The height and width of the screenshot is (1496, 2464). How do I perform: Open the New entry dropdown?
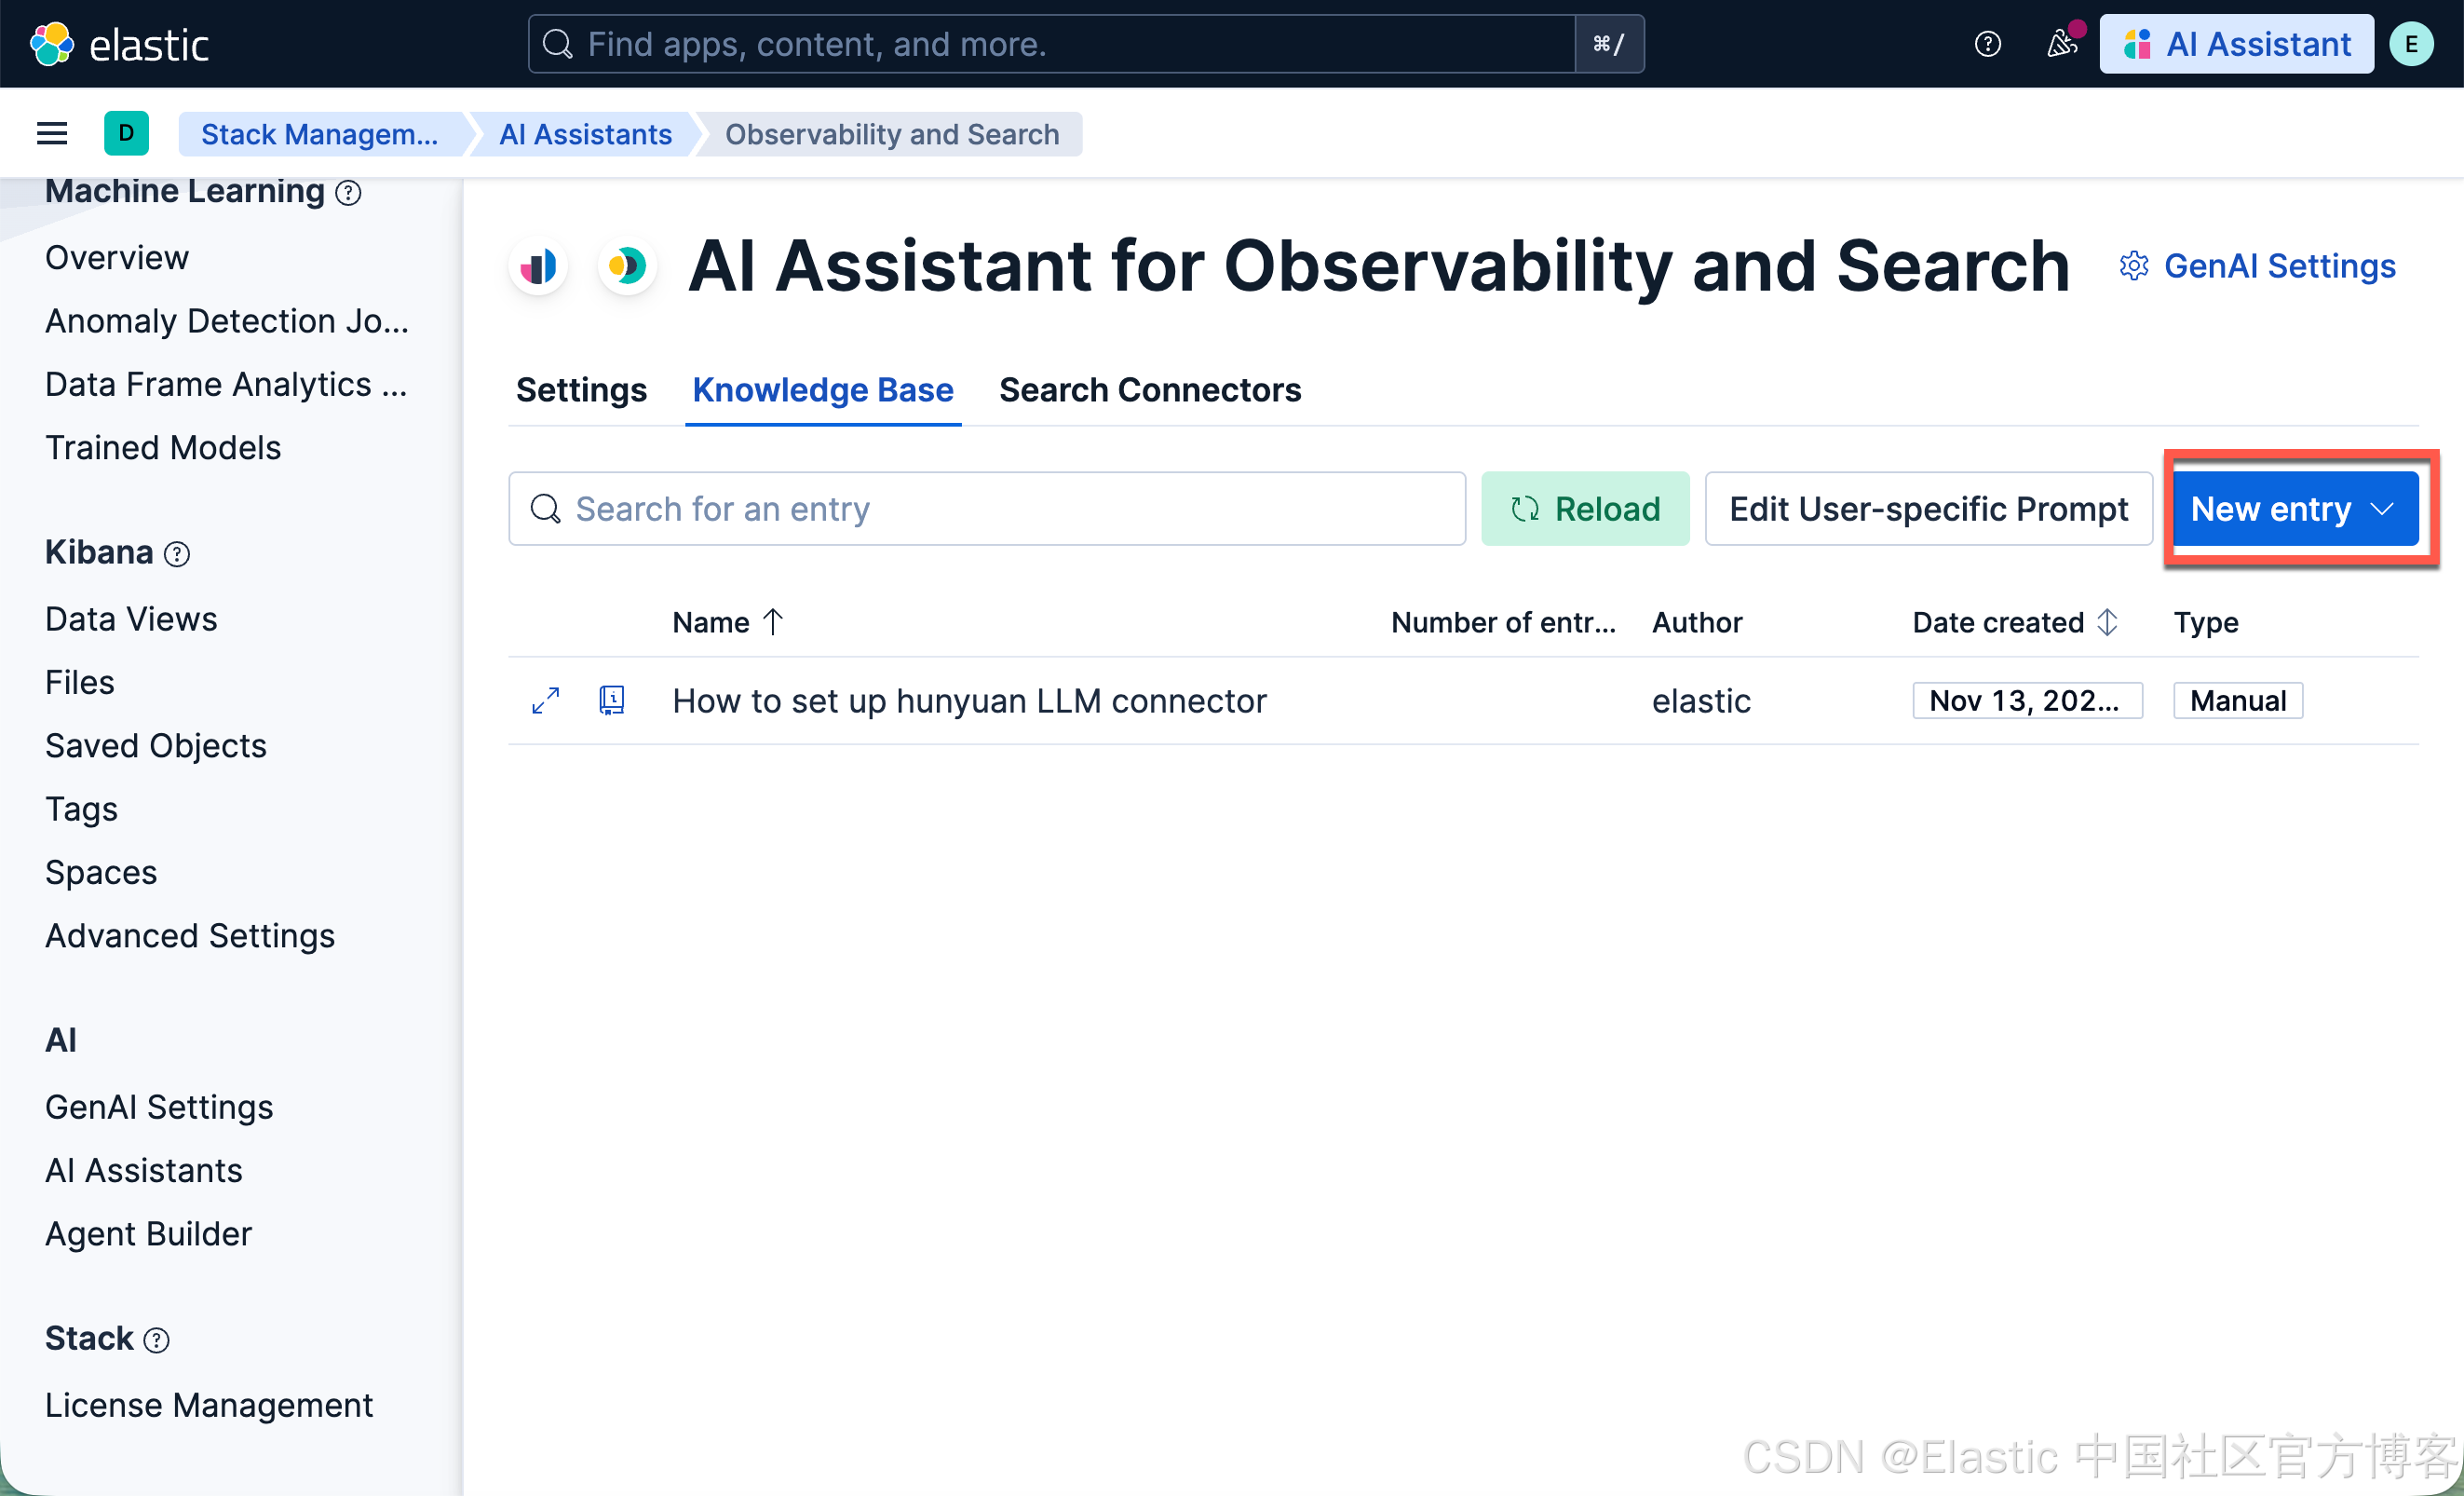coord(2294,509)
